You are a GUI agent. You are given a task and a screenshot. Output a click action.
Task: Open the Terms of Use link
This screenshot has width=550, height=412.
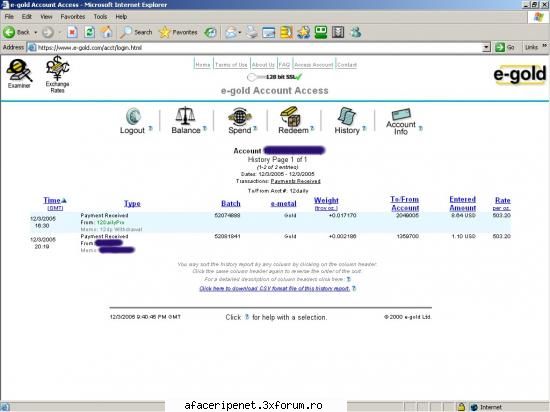coord(231,65)
